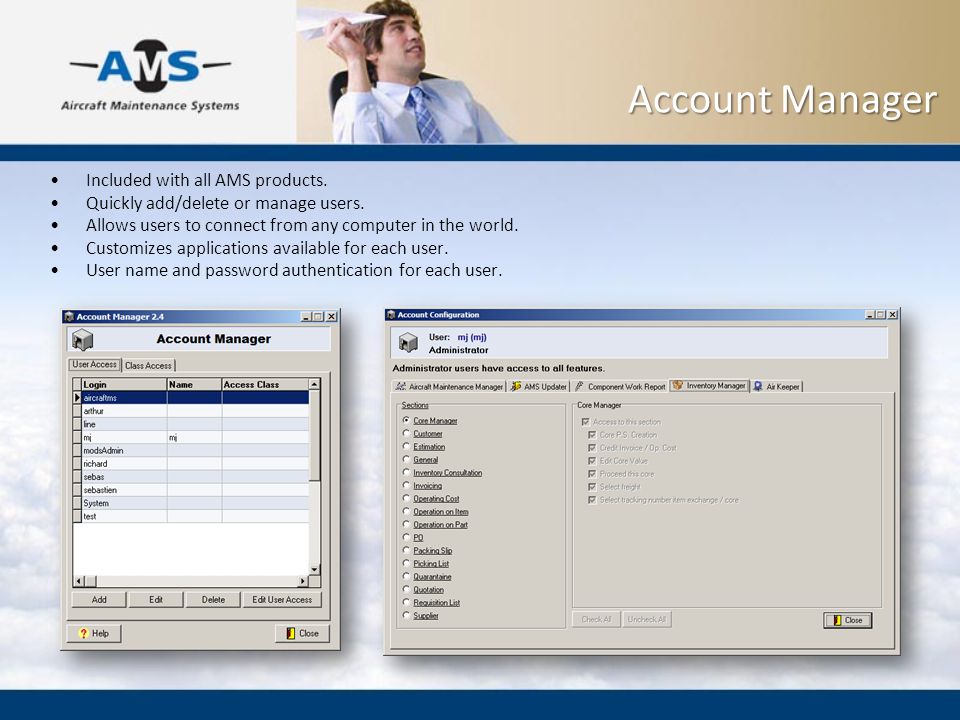Click the Component Work Report tab icon

click(x=579, y=386)
